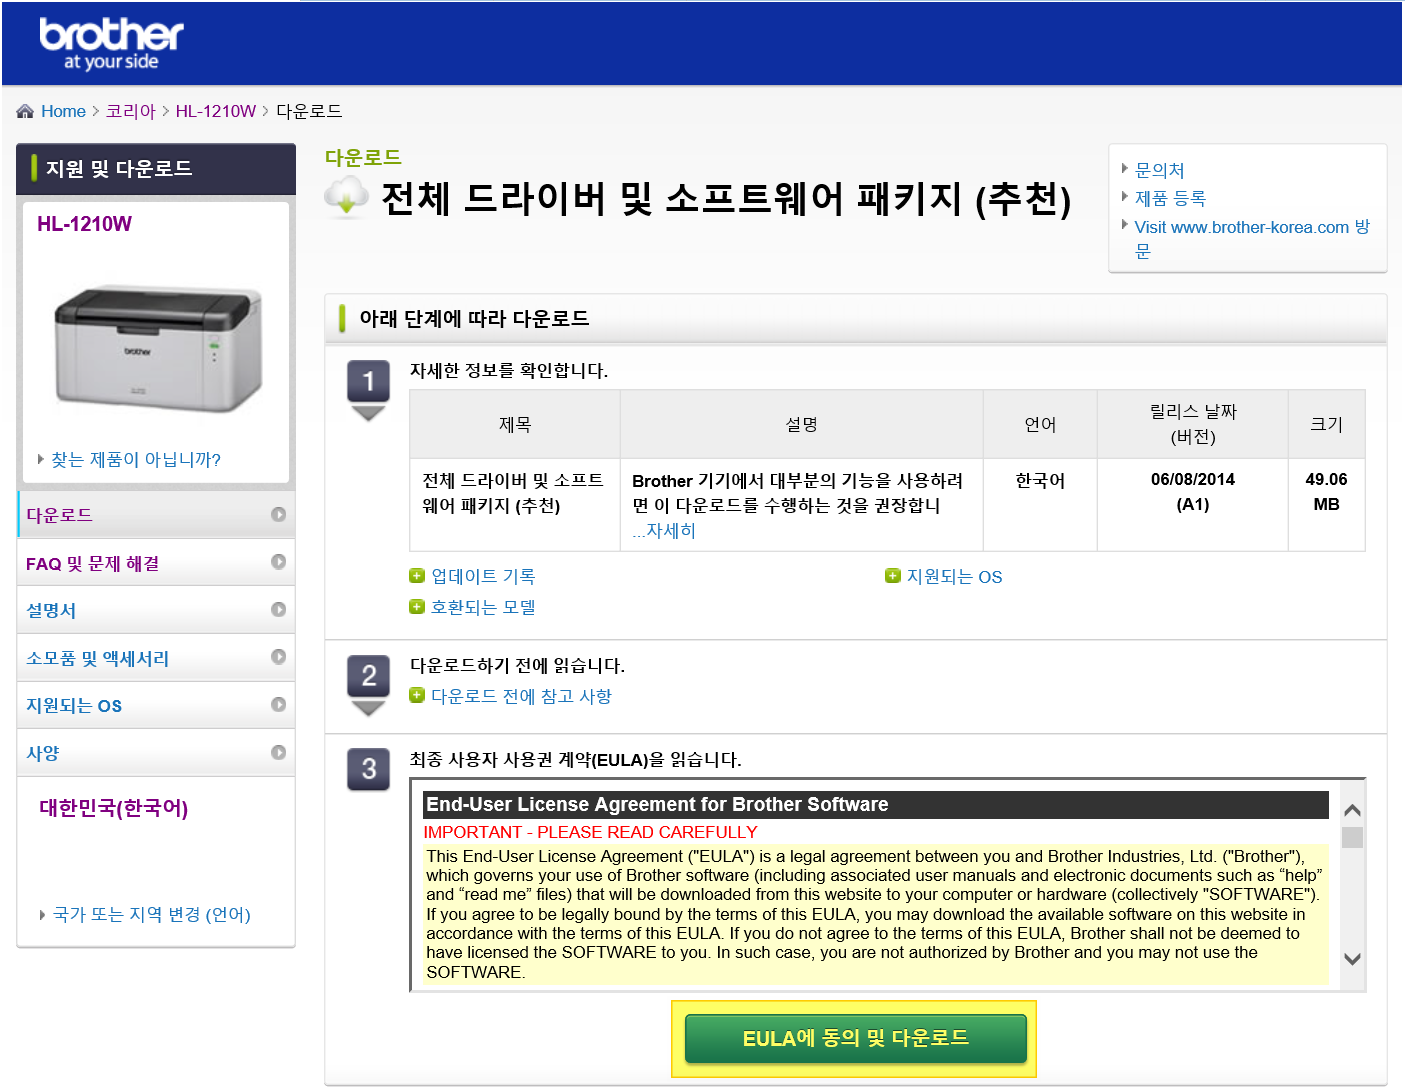The image size is (1405, 1092).
Task: Click the EULA scrollbar thumb
Action: point(1352,837)
